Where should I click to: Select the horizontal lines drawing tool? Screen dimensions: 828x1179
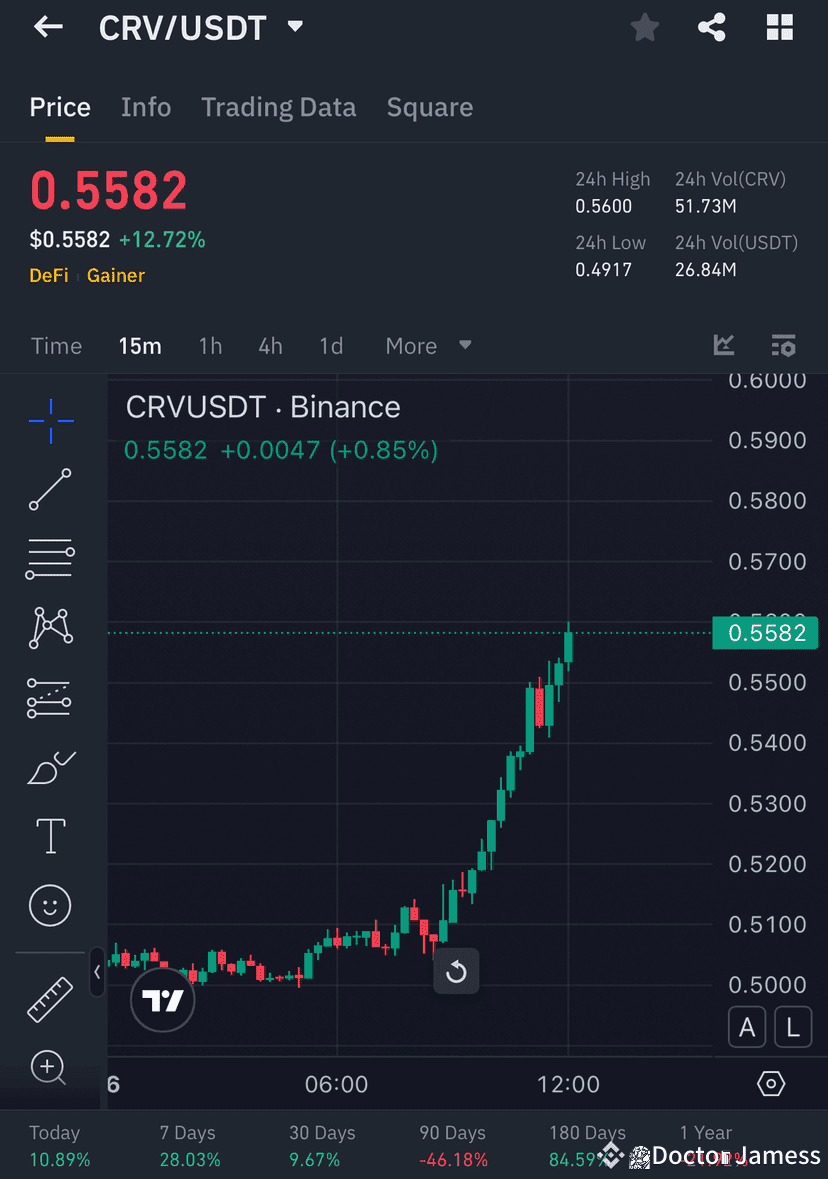point(49,558)
